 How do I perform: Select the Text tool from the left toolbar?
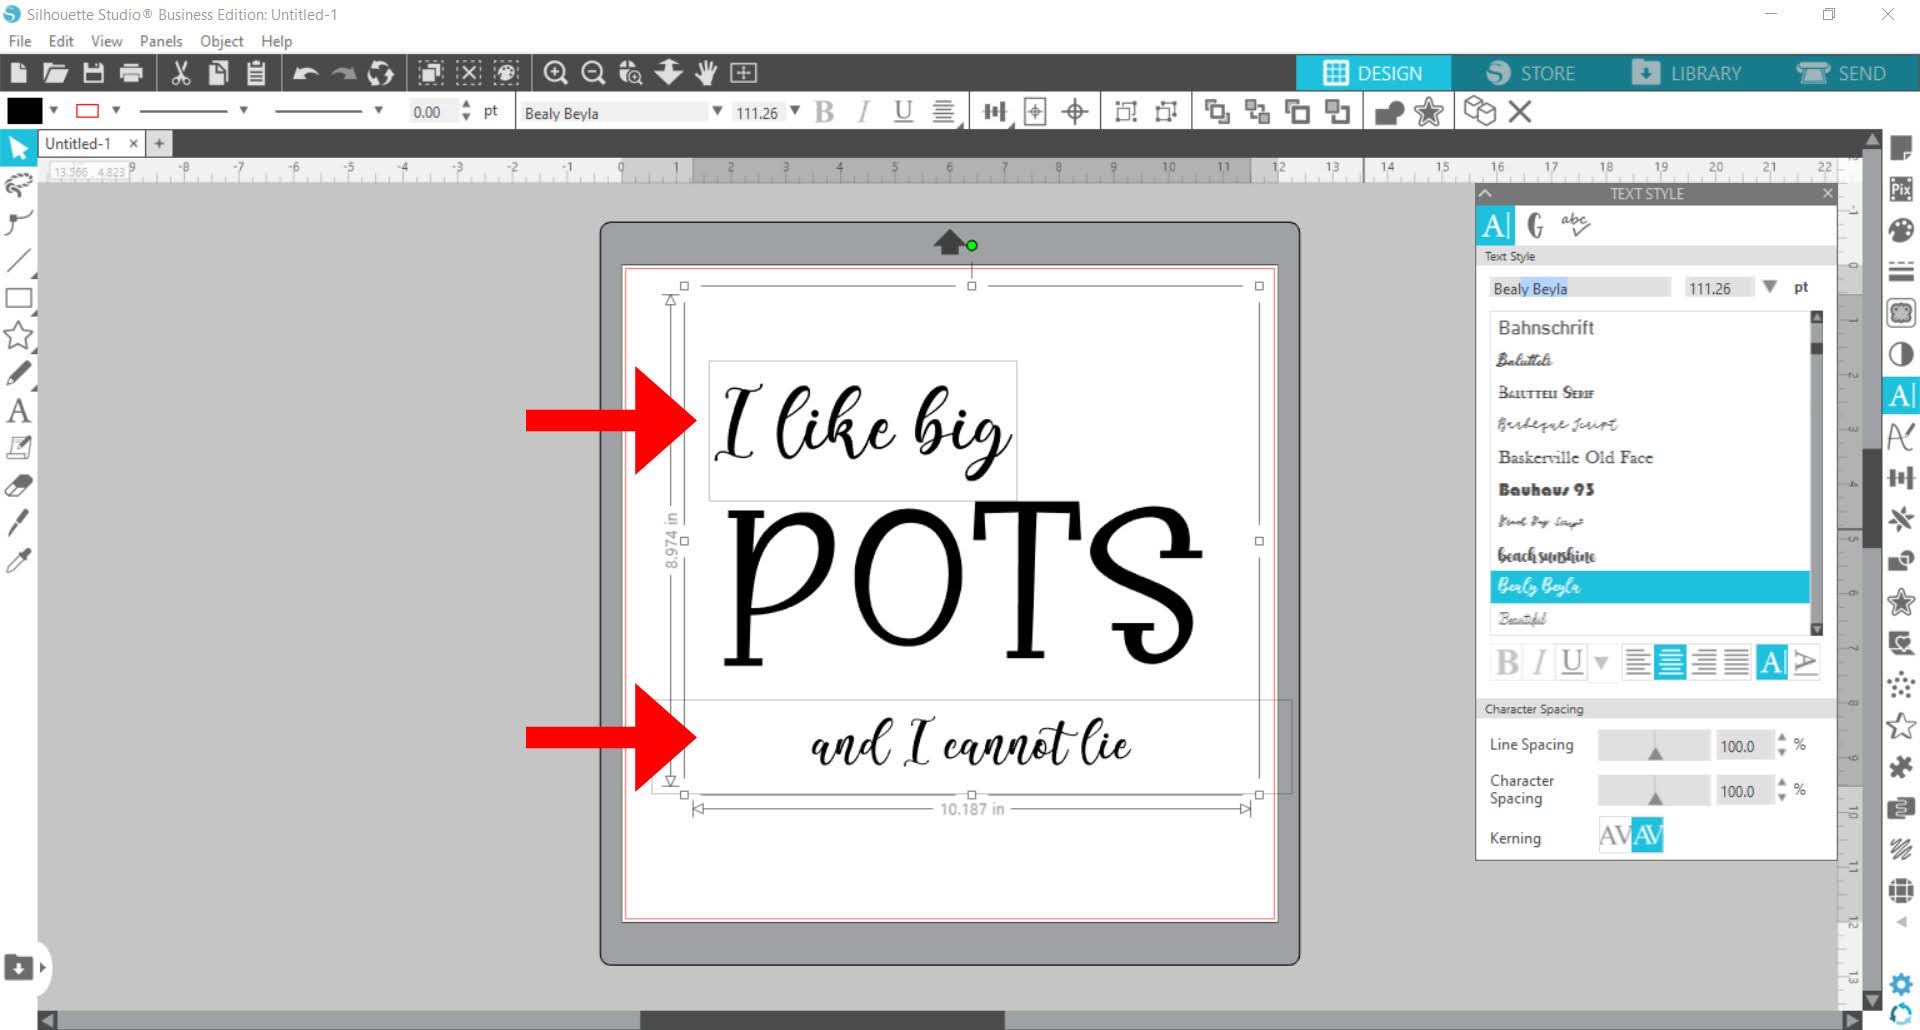(x=18, y=410)
